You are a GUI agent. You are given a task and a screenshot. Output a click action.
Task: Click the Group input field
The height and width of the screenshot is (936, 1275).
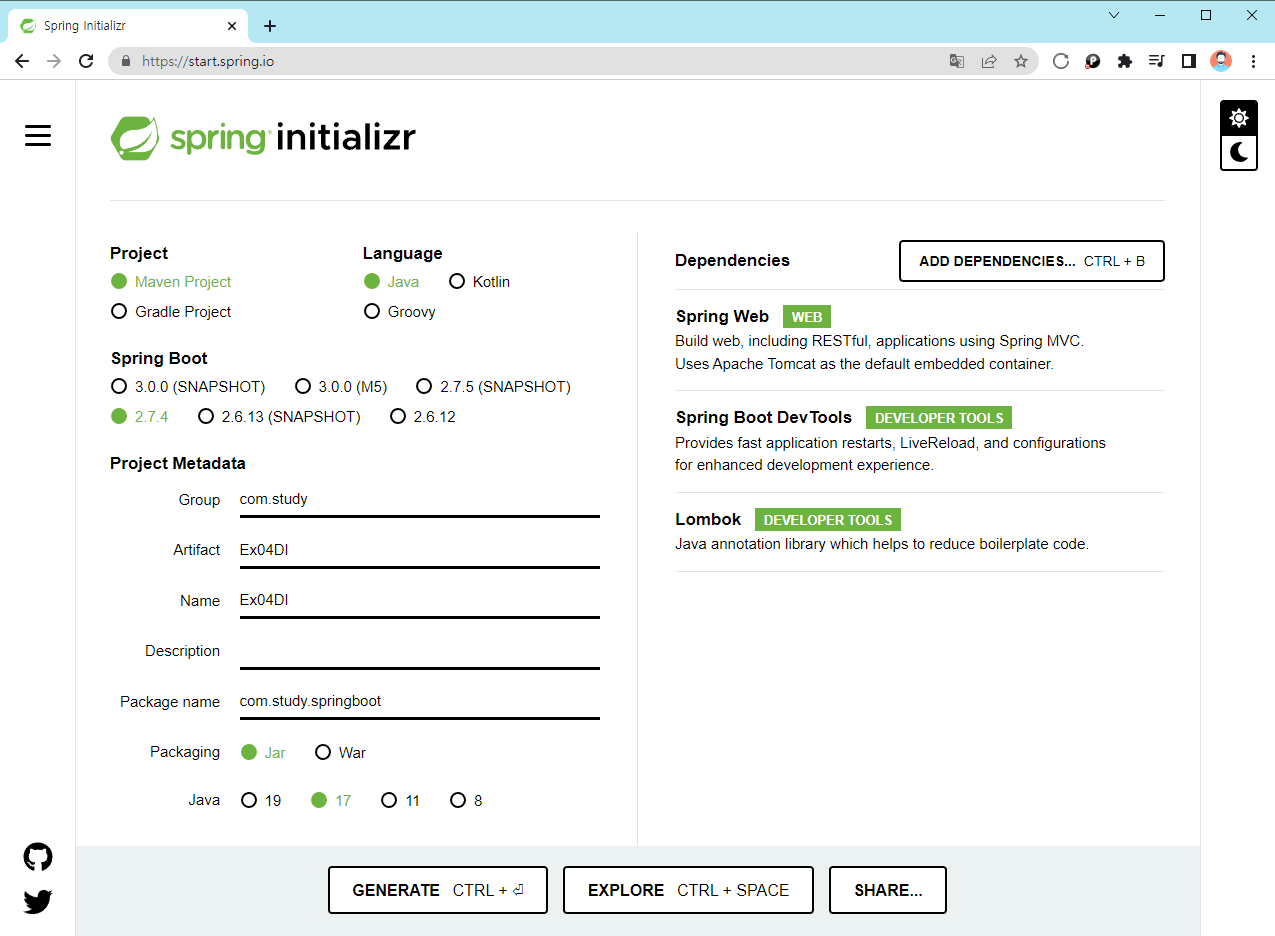pyautogui.click(x=419, y=500)
